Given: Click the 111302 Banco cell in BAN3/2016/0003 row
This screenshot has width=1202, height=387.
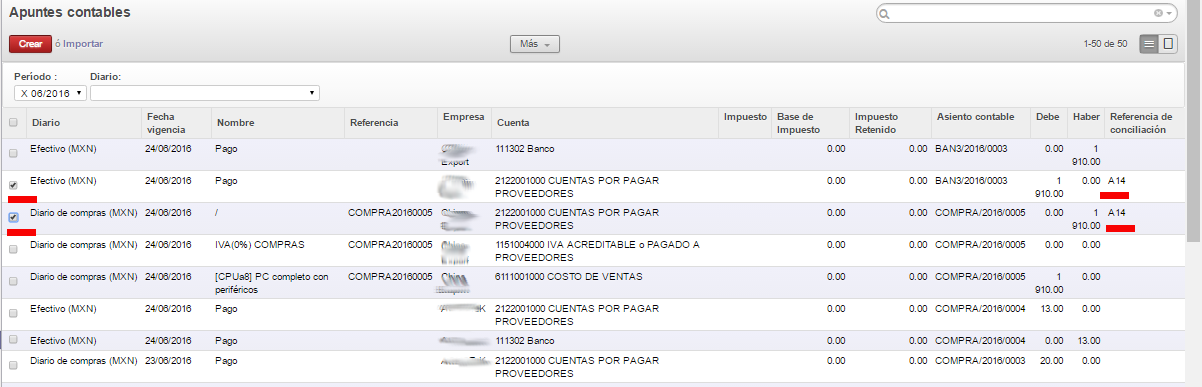Looking at the screenshot, I should (x=526, y=149).
